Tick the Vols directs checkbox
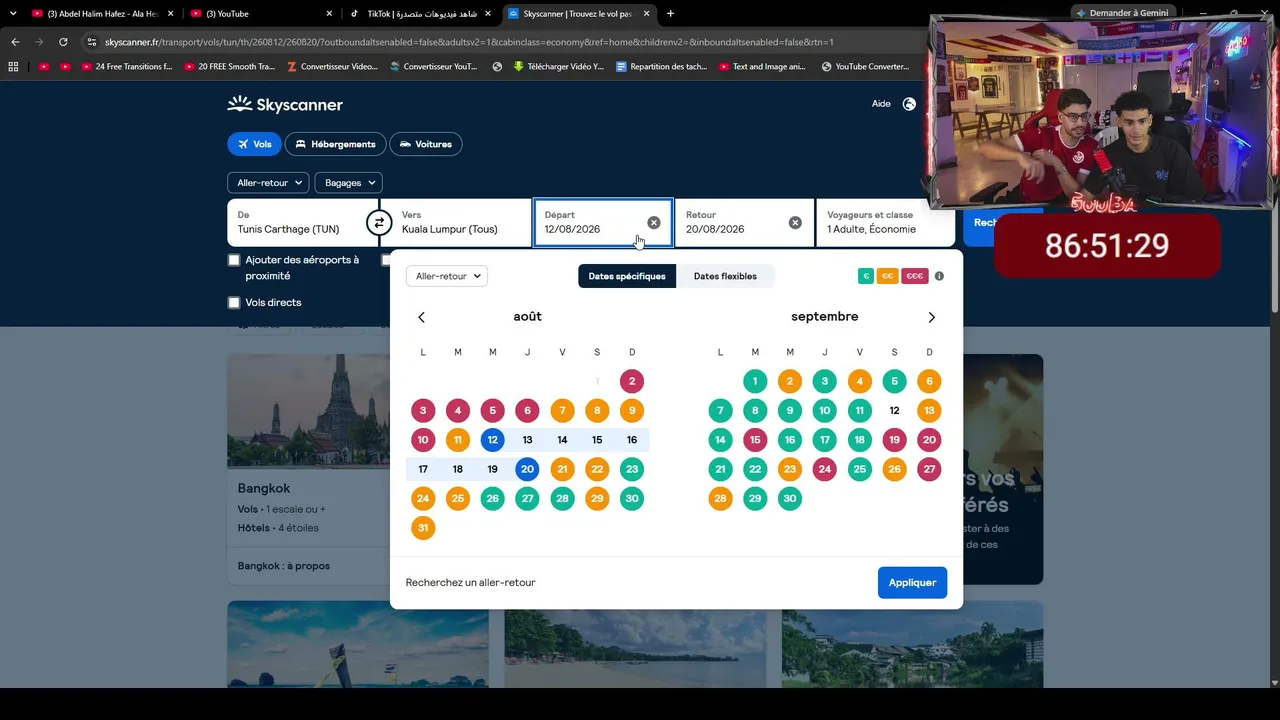The width and height of the screenshot is (1280, 720). [x=234, y=302]
